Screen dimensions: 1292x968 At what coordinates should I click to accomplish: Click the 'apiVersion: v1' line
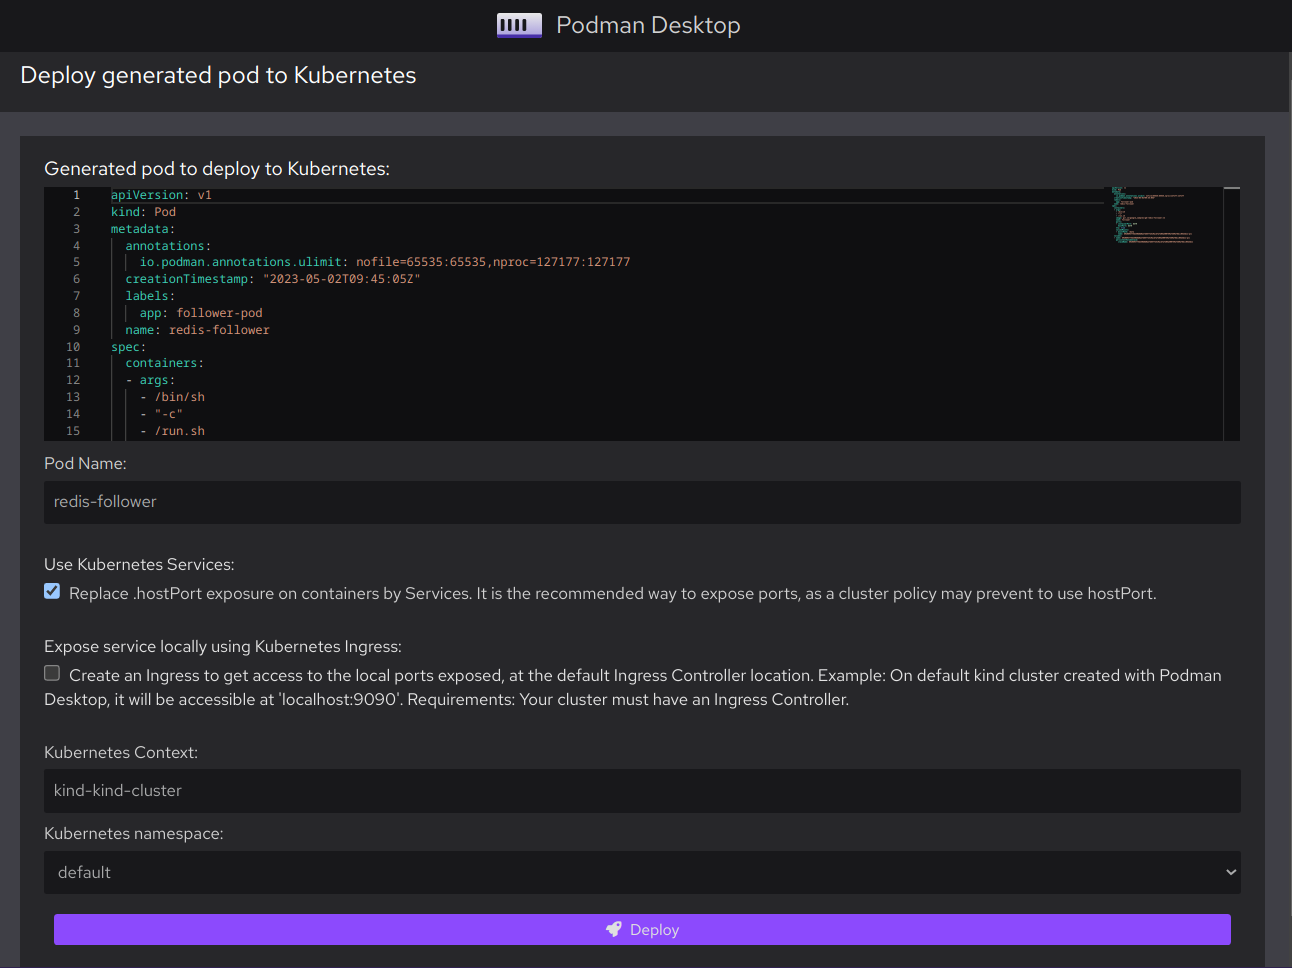point(161,195)
